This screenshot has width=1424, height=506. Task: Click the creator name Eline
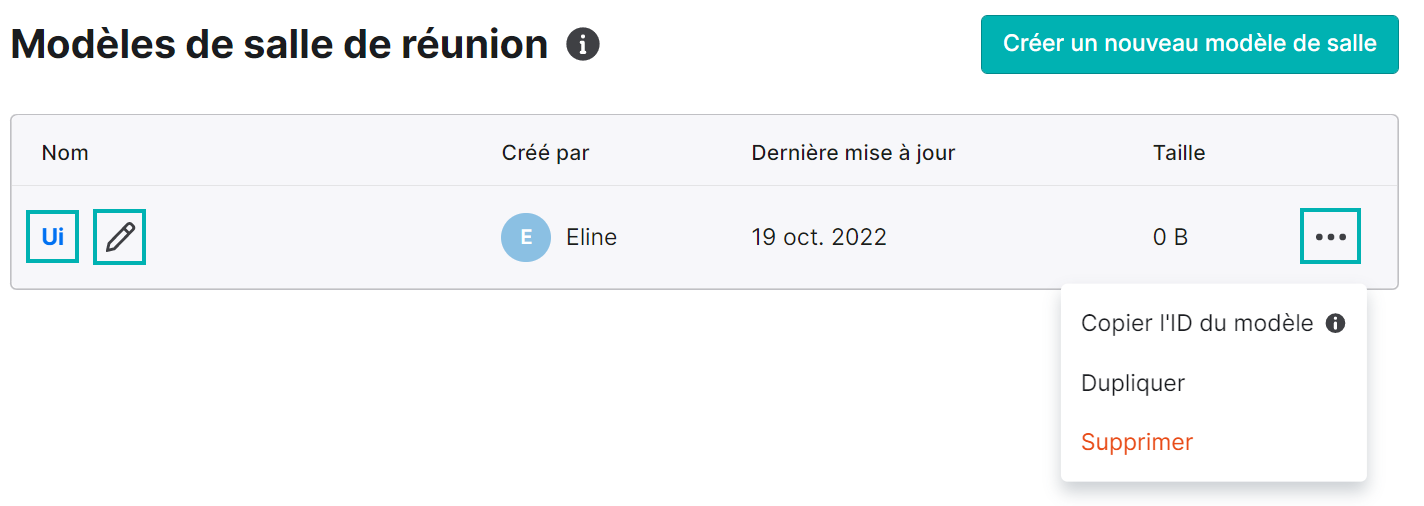pyautogui.click(x=591, y=237)
